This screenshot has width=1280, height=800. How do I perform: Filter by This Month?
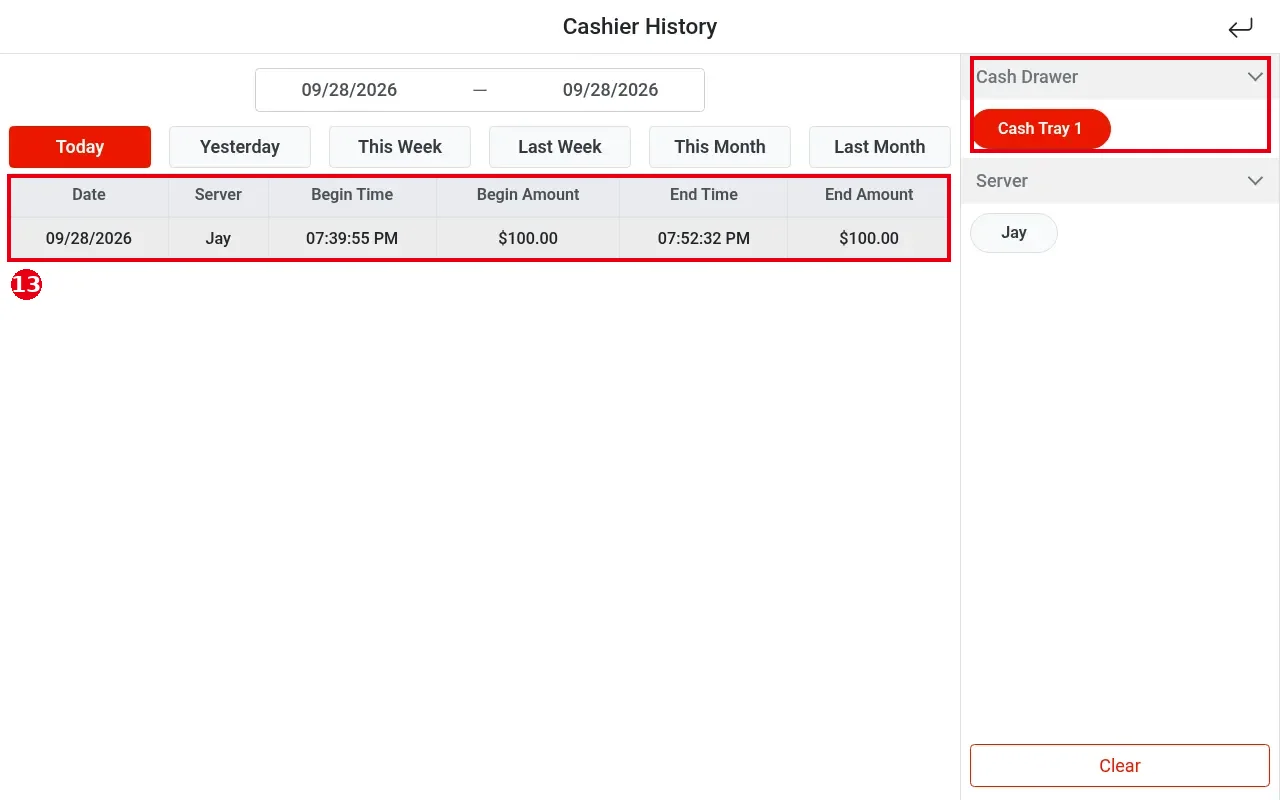point(720,147)
